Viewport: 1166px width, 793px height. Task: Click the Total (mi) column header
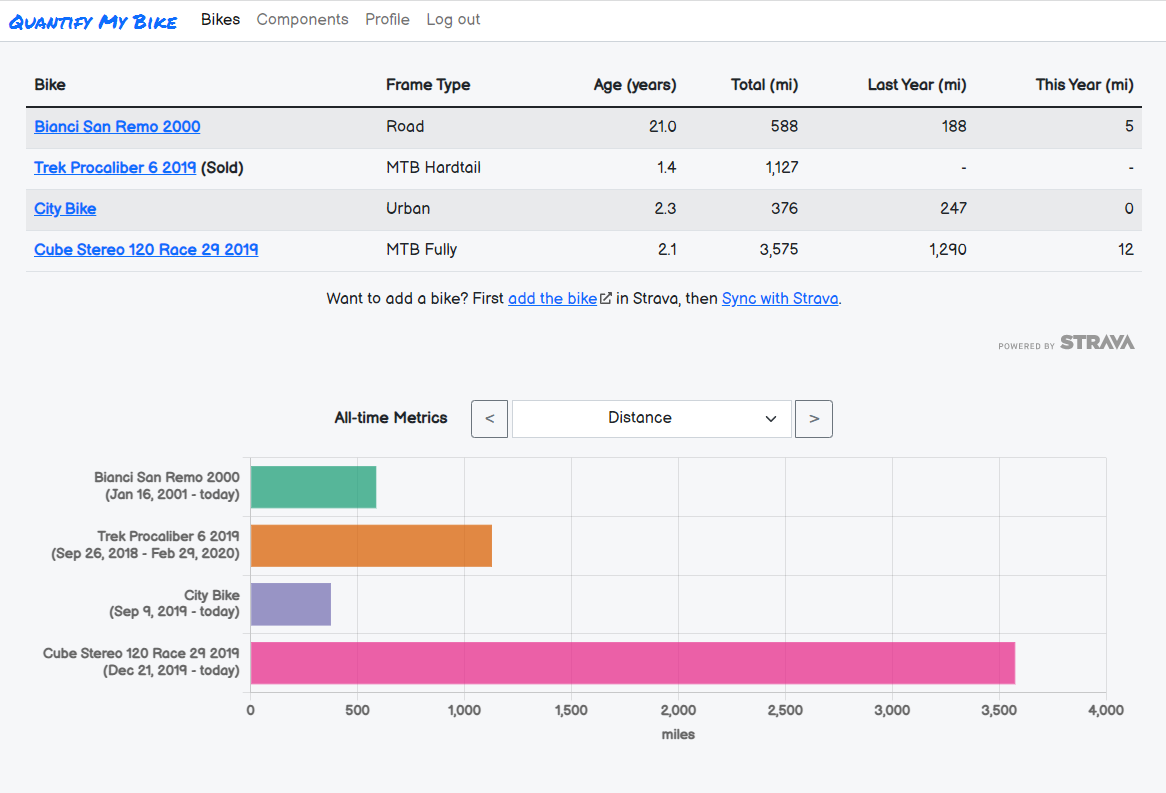[x=764, y=85]
